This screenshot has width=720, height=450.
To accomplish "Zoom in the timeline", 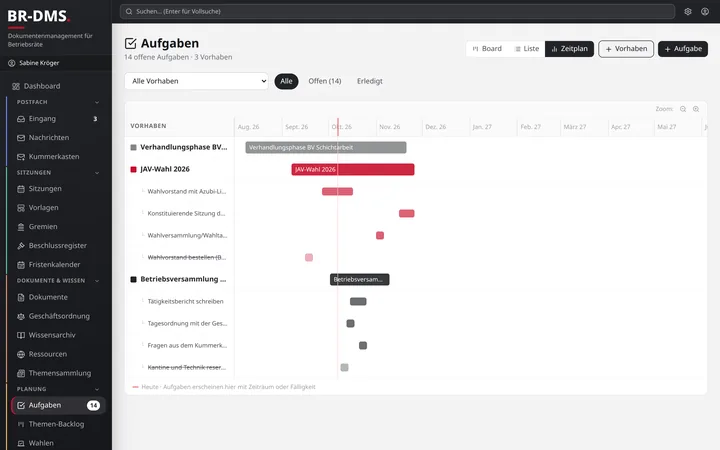I will [x=696, y=109].
